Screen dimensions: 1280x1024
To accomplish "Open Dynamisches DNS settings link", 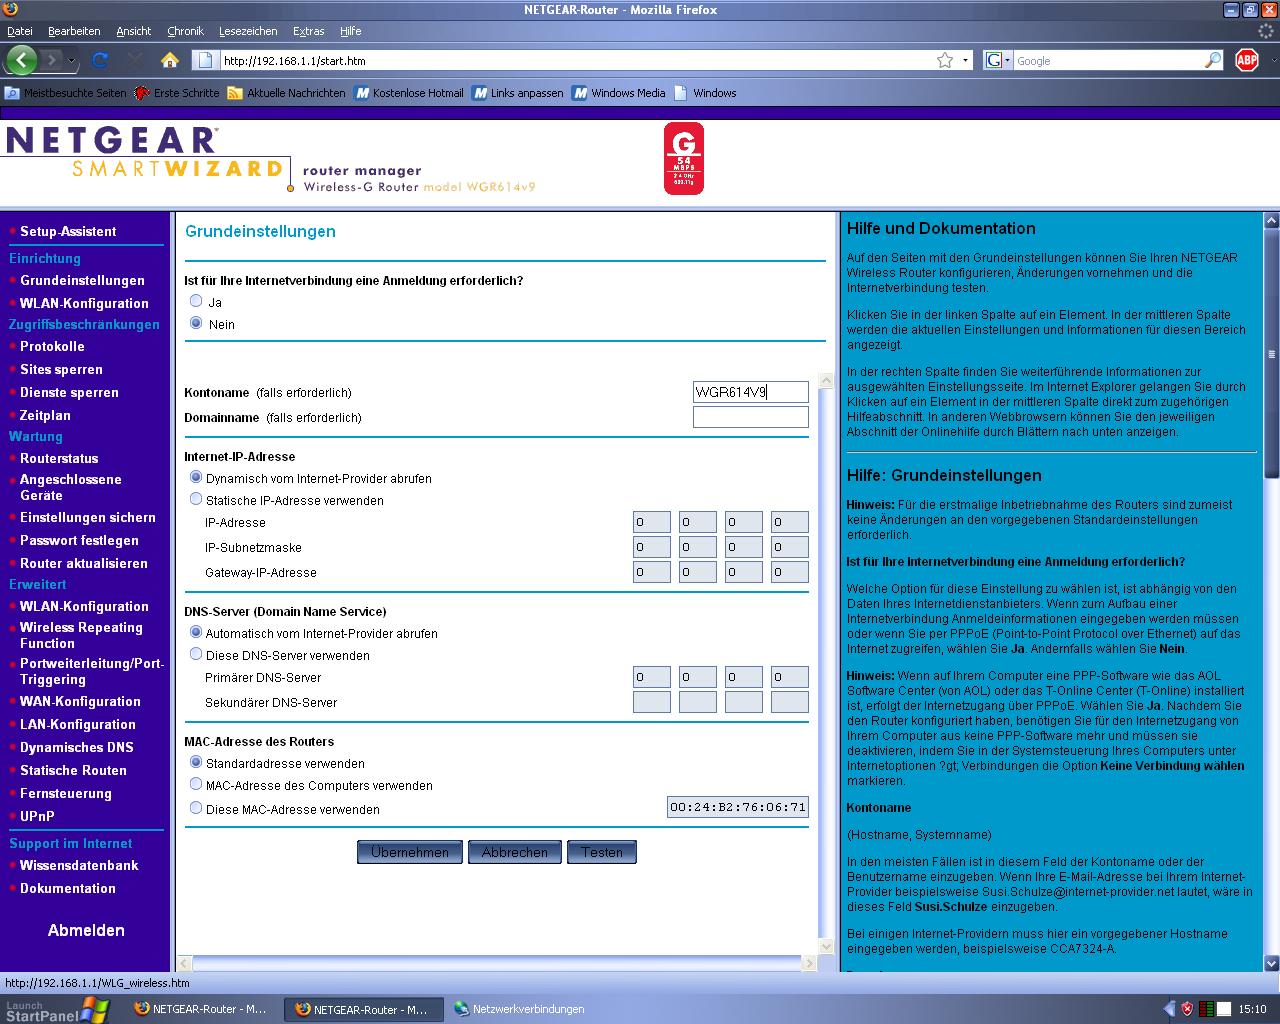I will coord(77,747).
